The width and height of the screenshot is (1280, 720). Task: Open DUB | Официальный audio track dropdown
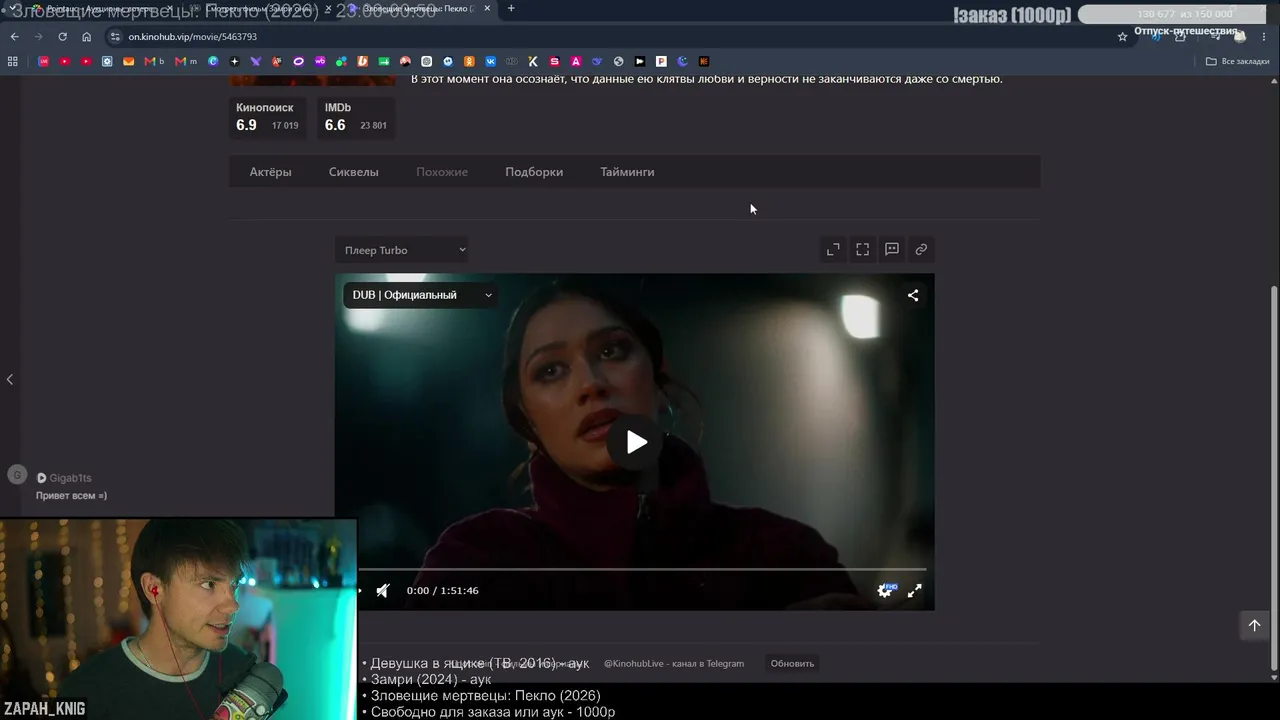tap(421, 295)
